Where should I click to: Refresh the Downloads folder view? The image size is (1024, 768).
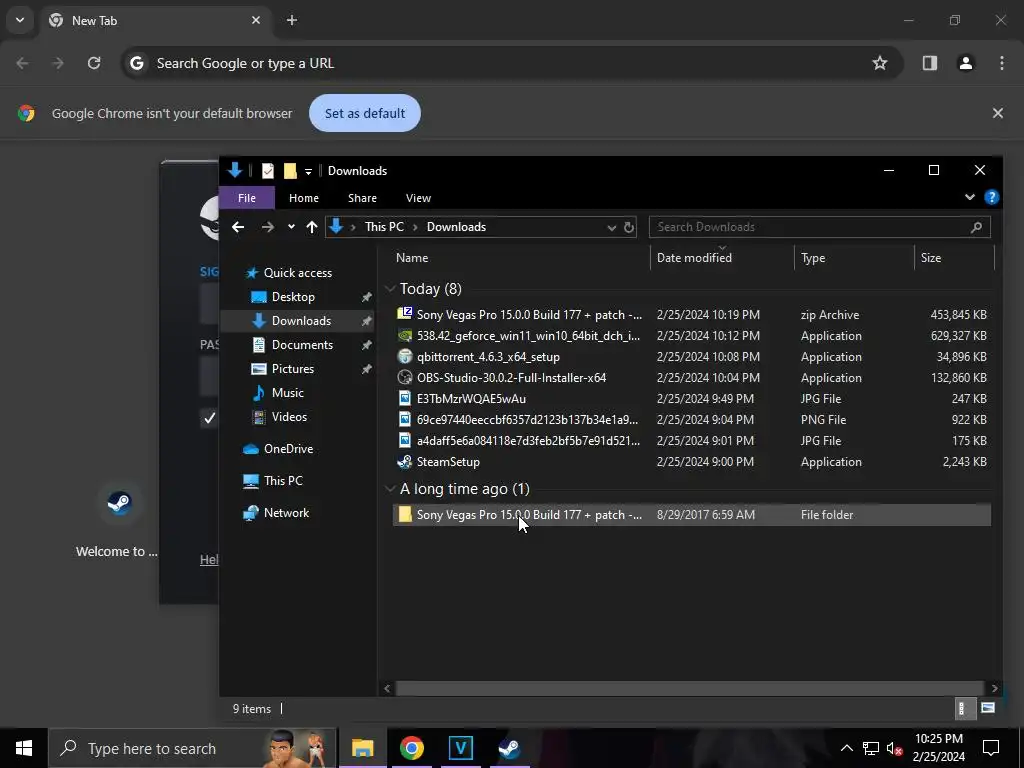628,227
